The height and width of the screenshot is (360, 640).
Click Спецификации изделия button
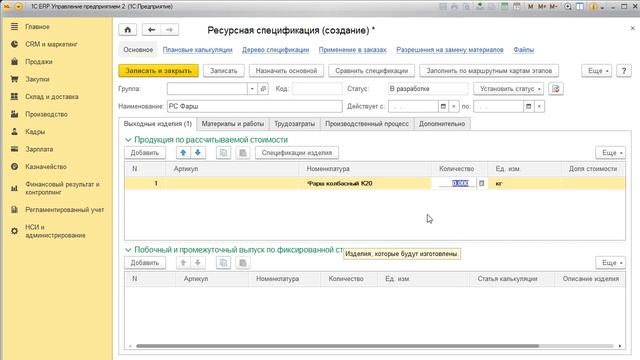pos(297,153)
